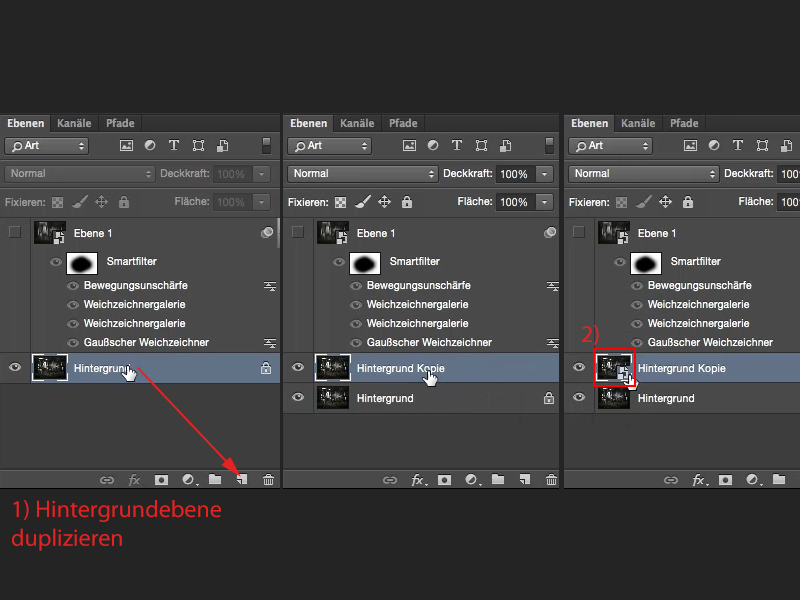Click fx layer style icon in middle panel

pyautogui.click(x=418, y=480)
